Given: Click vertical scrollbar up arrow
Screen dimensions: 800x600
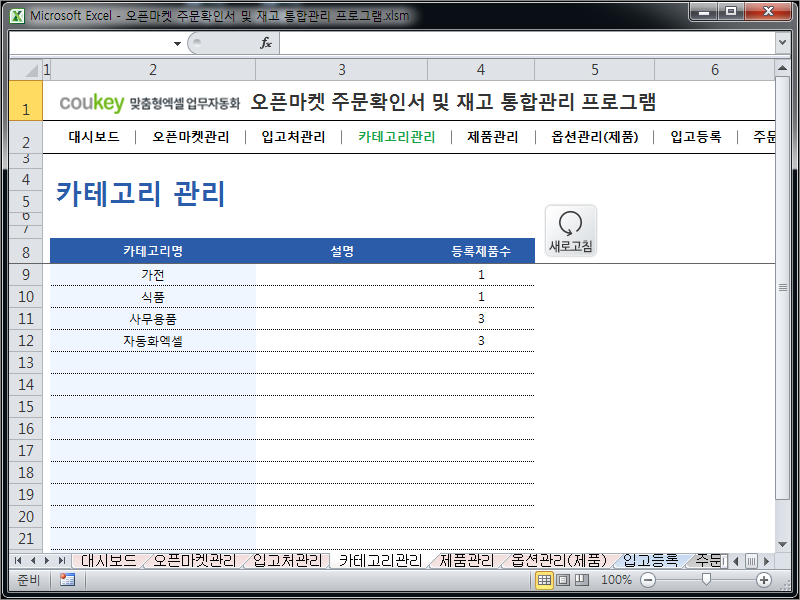Looking at the screenshot, I should point(782,68).
